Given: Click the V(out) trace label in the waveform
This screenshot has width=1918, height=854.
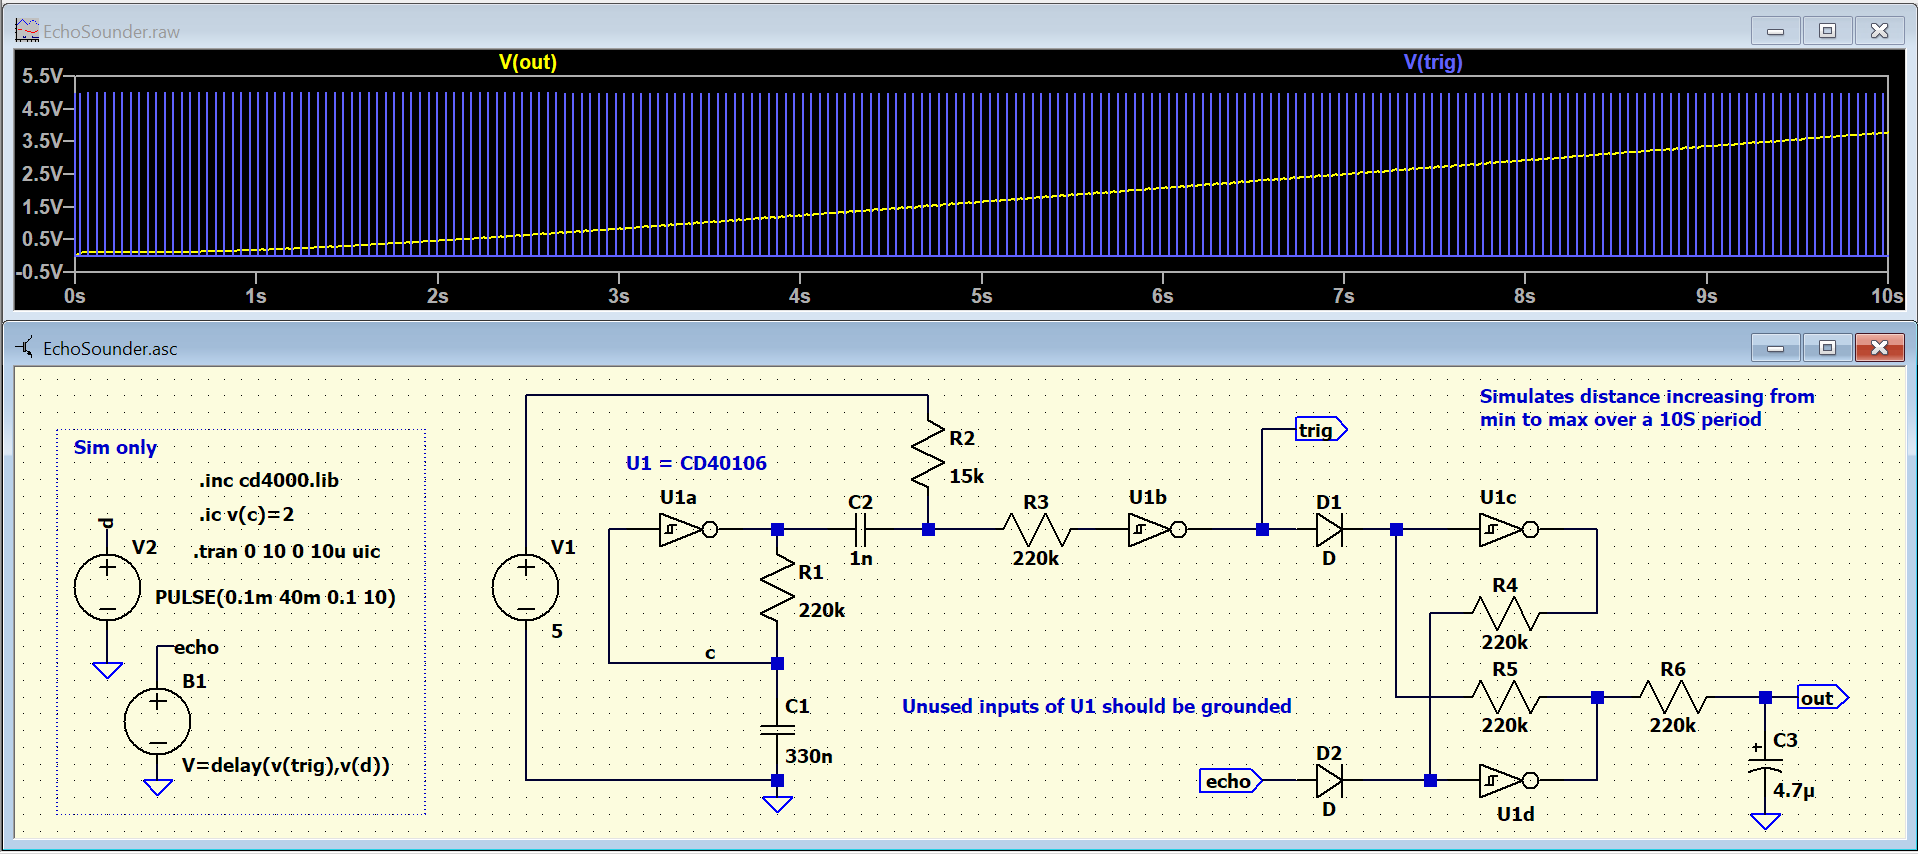Looking at the screenshot, I should (x=527, y=62).
